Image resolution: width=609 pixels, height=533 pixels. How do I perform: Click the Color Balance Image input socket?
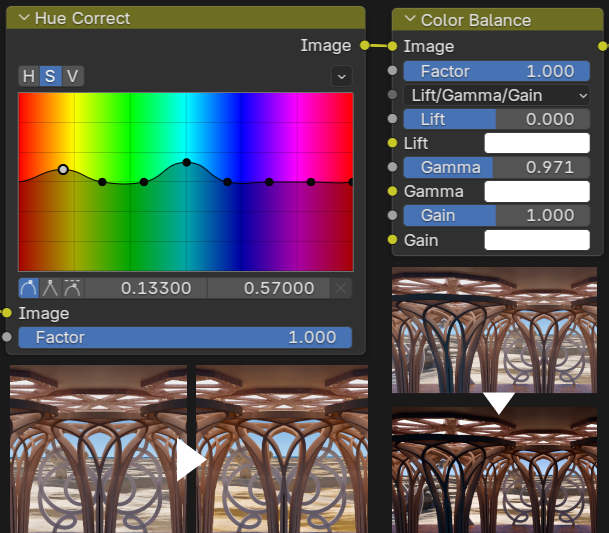click(393, 46)
